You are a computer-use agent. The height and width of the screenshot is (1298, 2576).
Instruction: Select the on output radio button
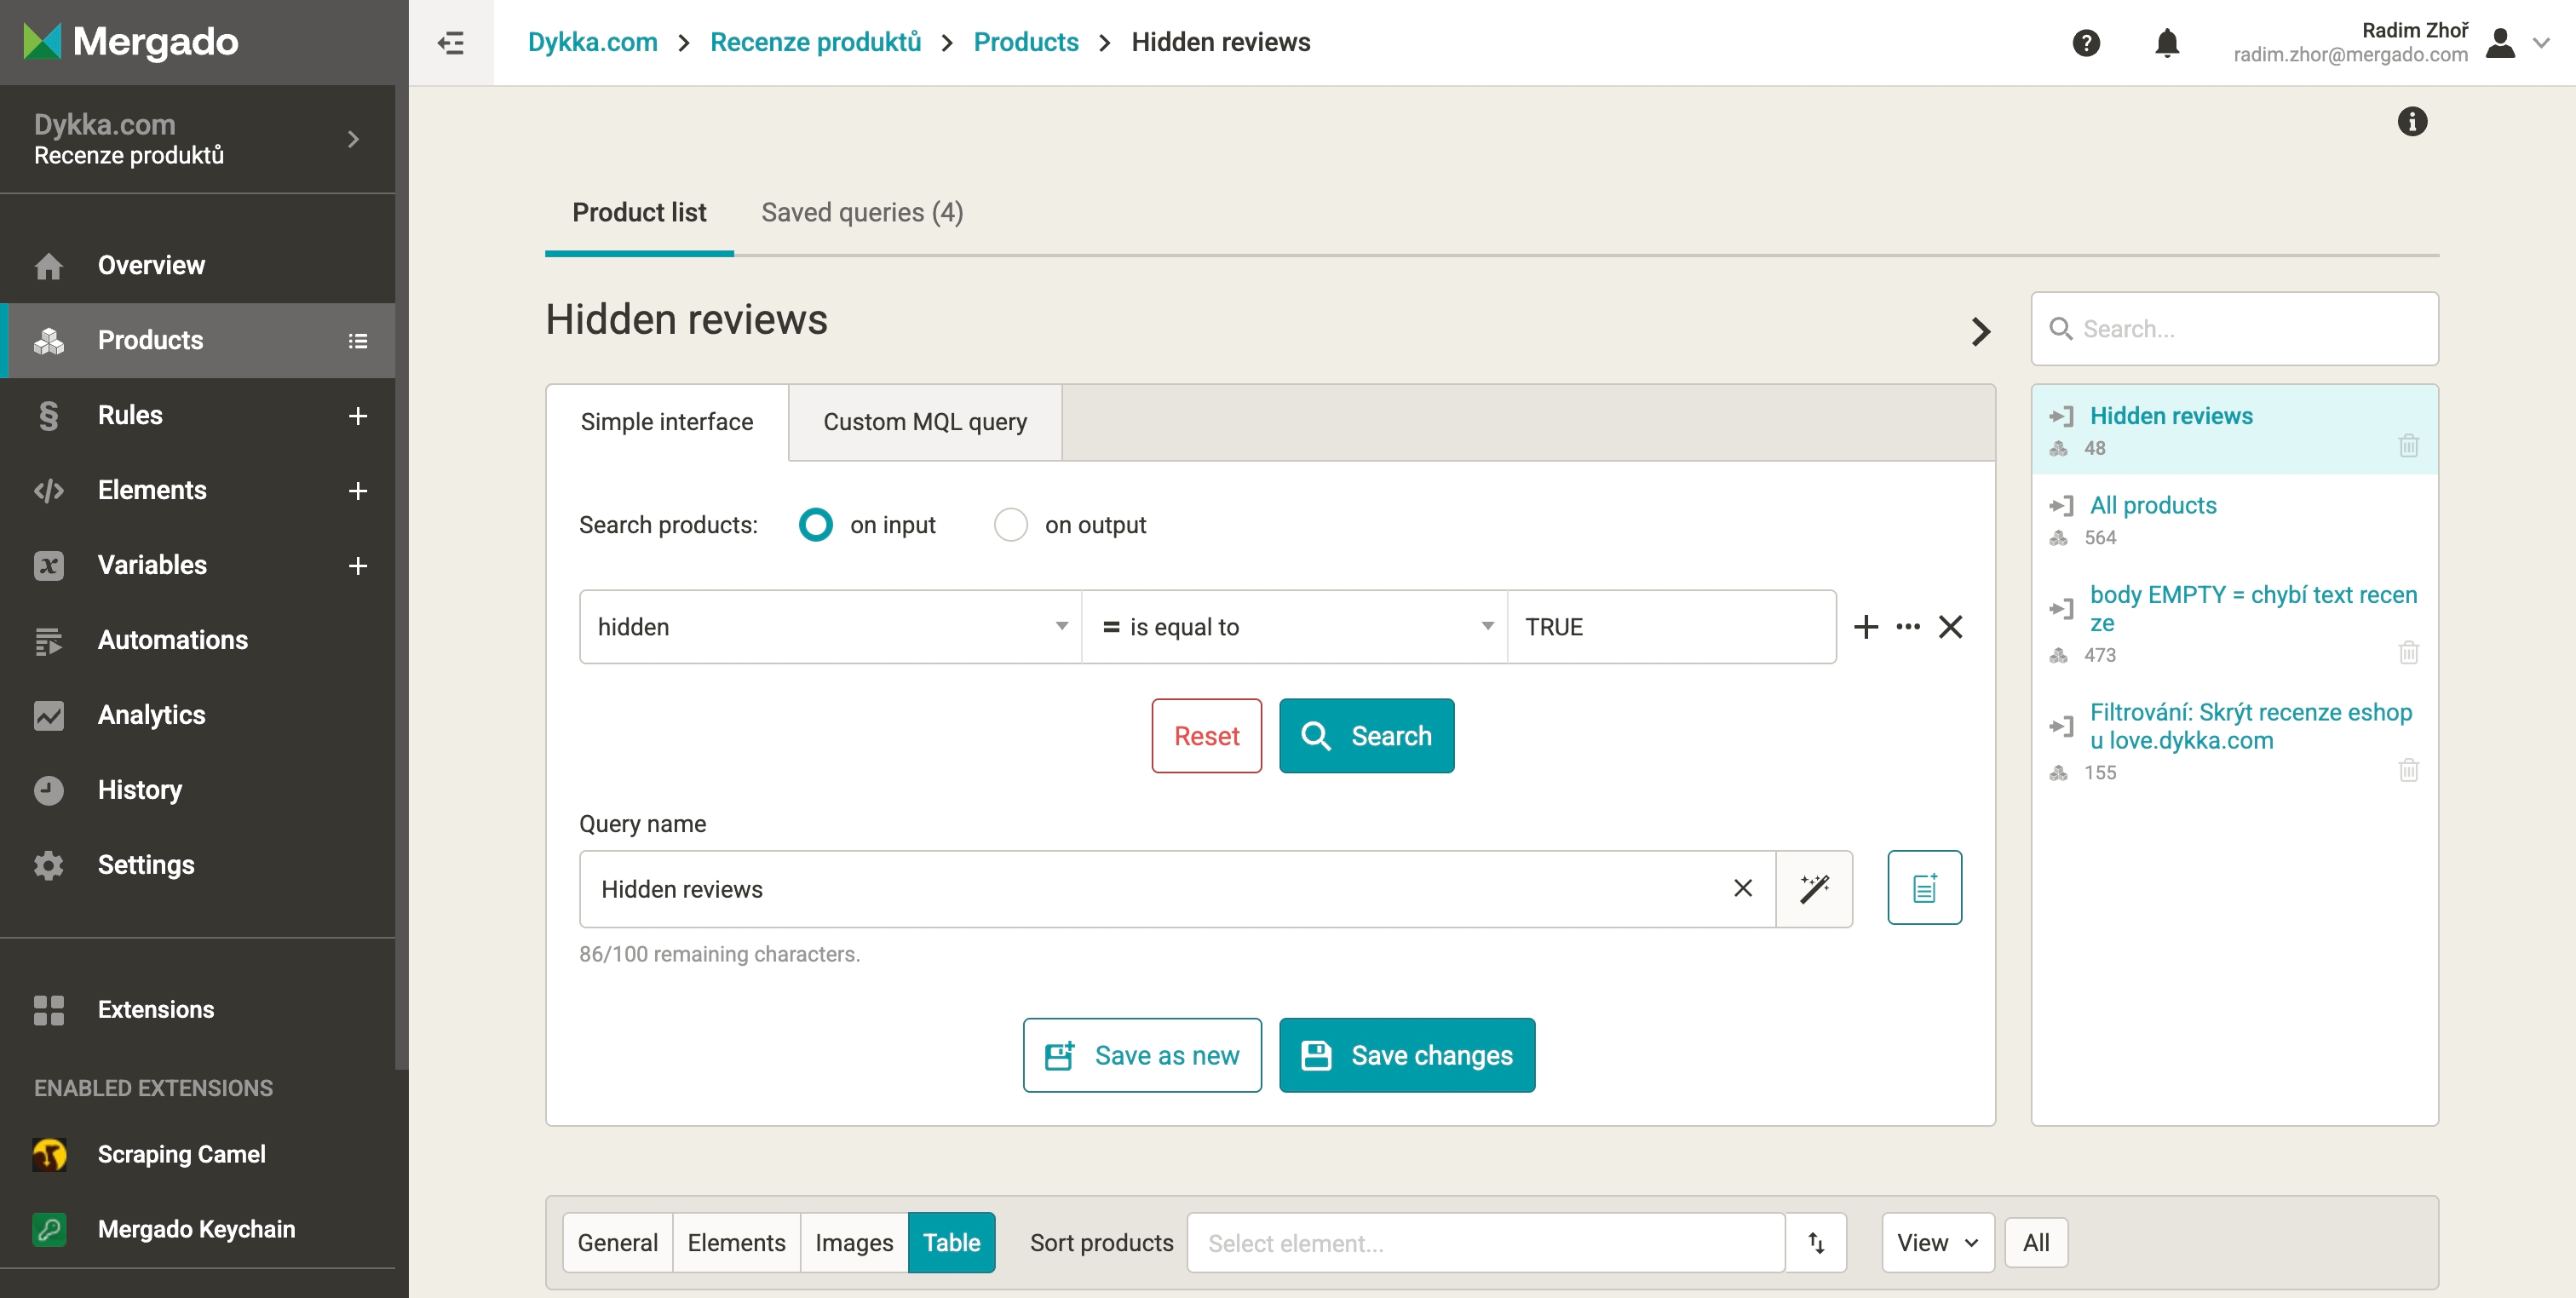tap(1010, 525)
